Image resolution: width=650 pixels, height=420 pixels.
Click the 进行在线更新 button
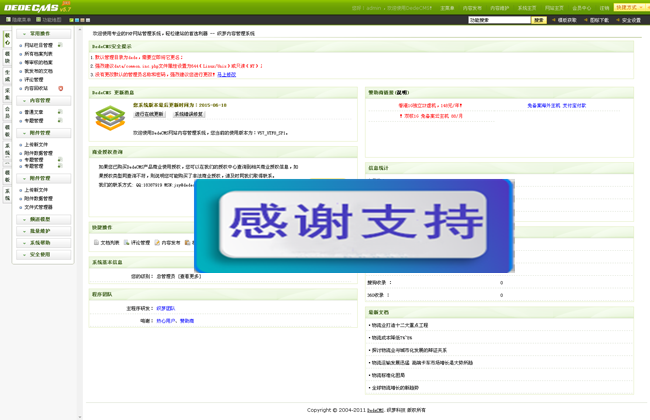pyautogui.click(x=149, y=114)
